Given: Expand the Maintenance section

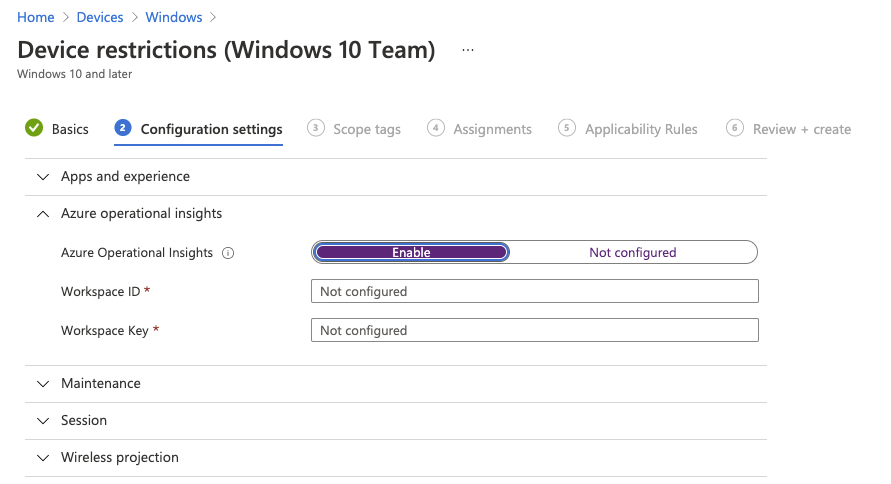Looking at the screenshot, I should [396, 383].
